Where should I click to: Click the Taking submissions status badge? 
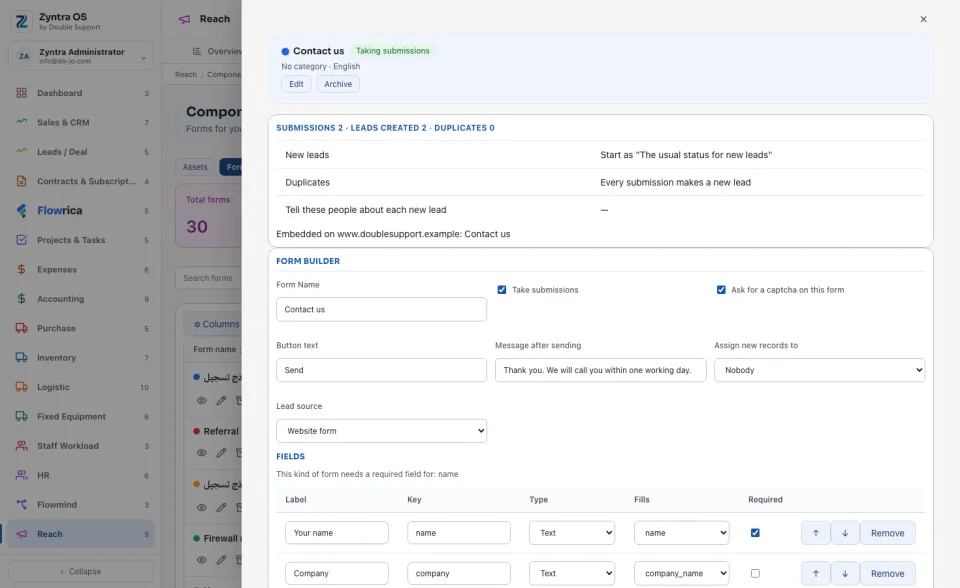pyautogui.click(x=392, y=51)
